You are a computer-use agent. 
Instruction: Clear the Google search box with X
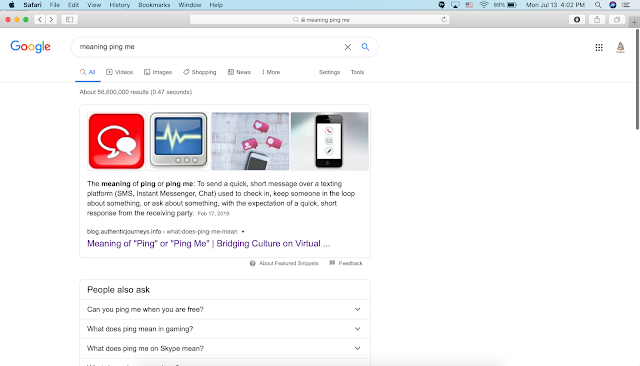(x=347, y=47)
